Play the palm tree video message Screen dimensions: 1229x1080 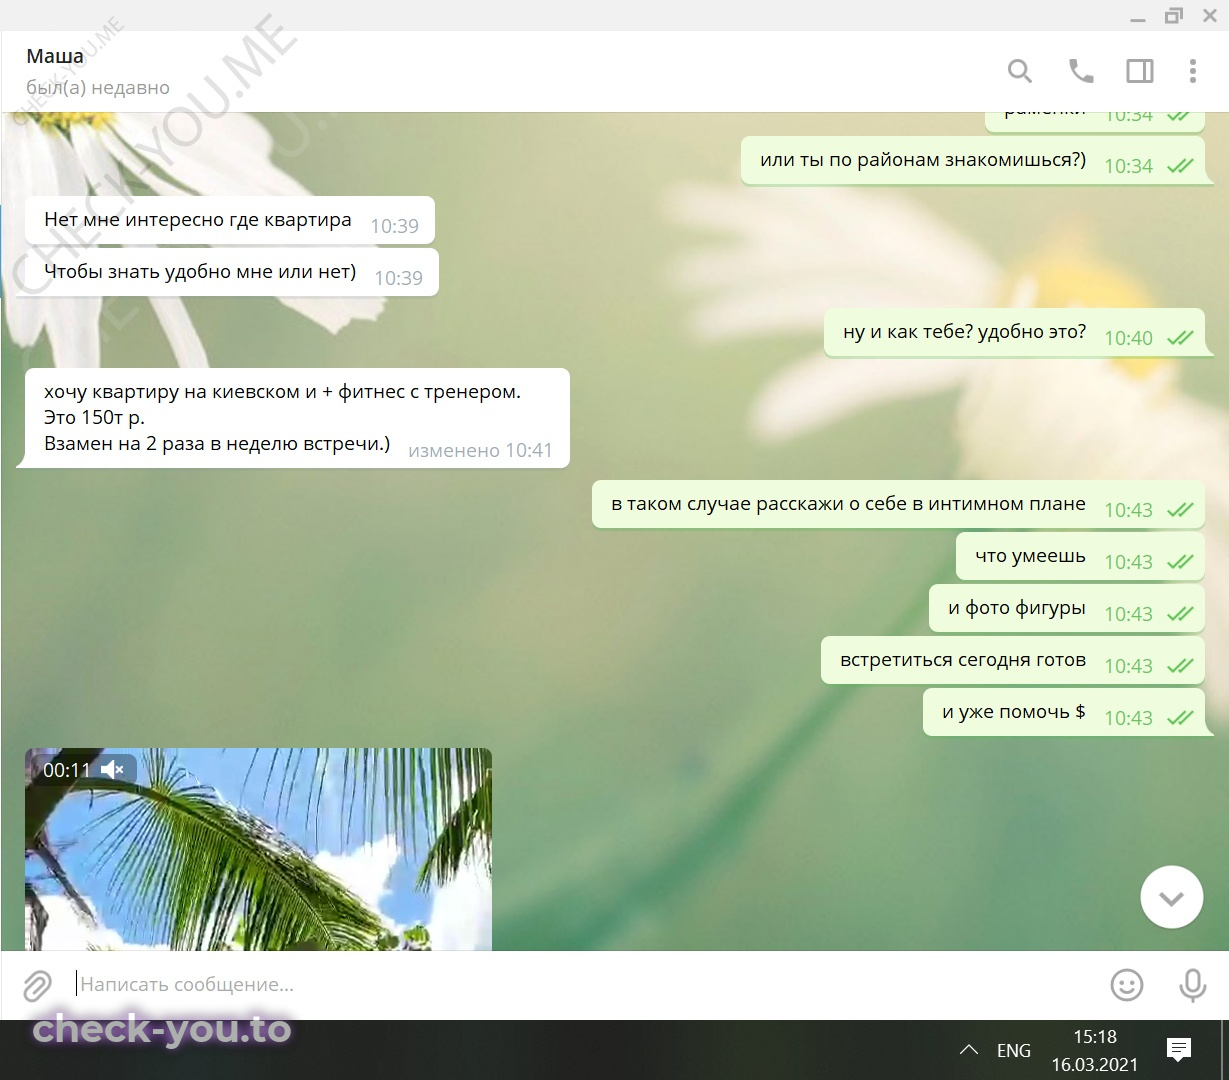258,849
